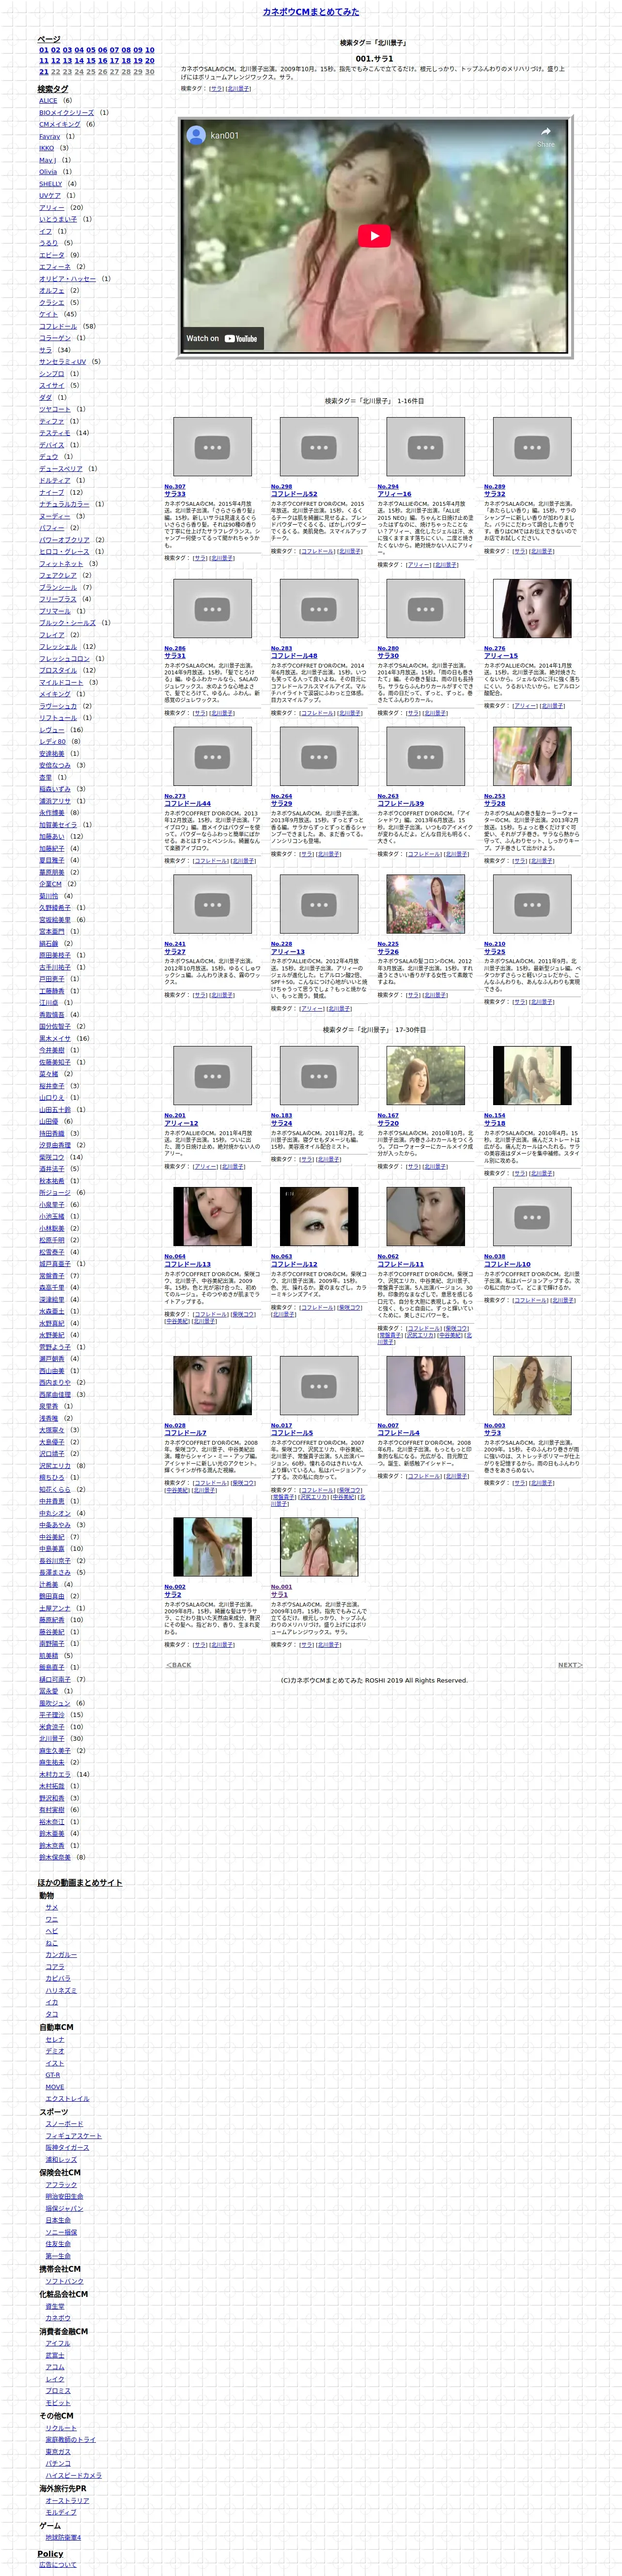The width and height of the screenshot is (622, 2576).
Task: Open video placeholder above No.280 サラ30
Action: click(425, 609)
